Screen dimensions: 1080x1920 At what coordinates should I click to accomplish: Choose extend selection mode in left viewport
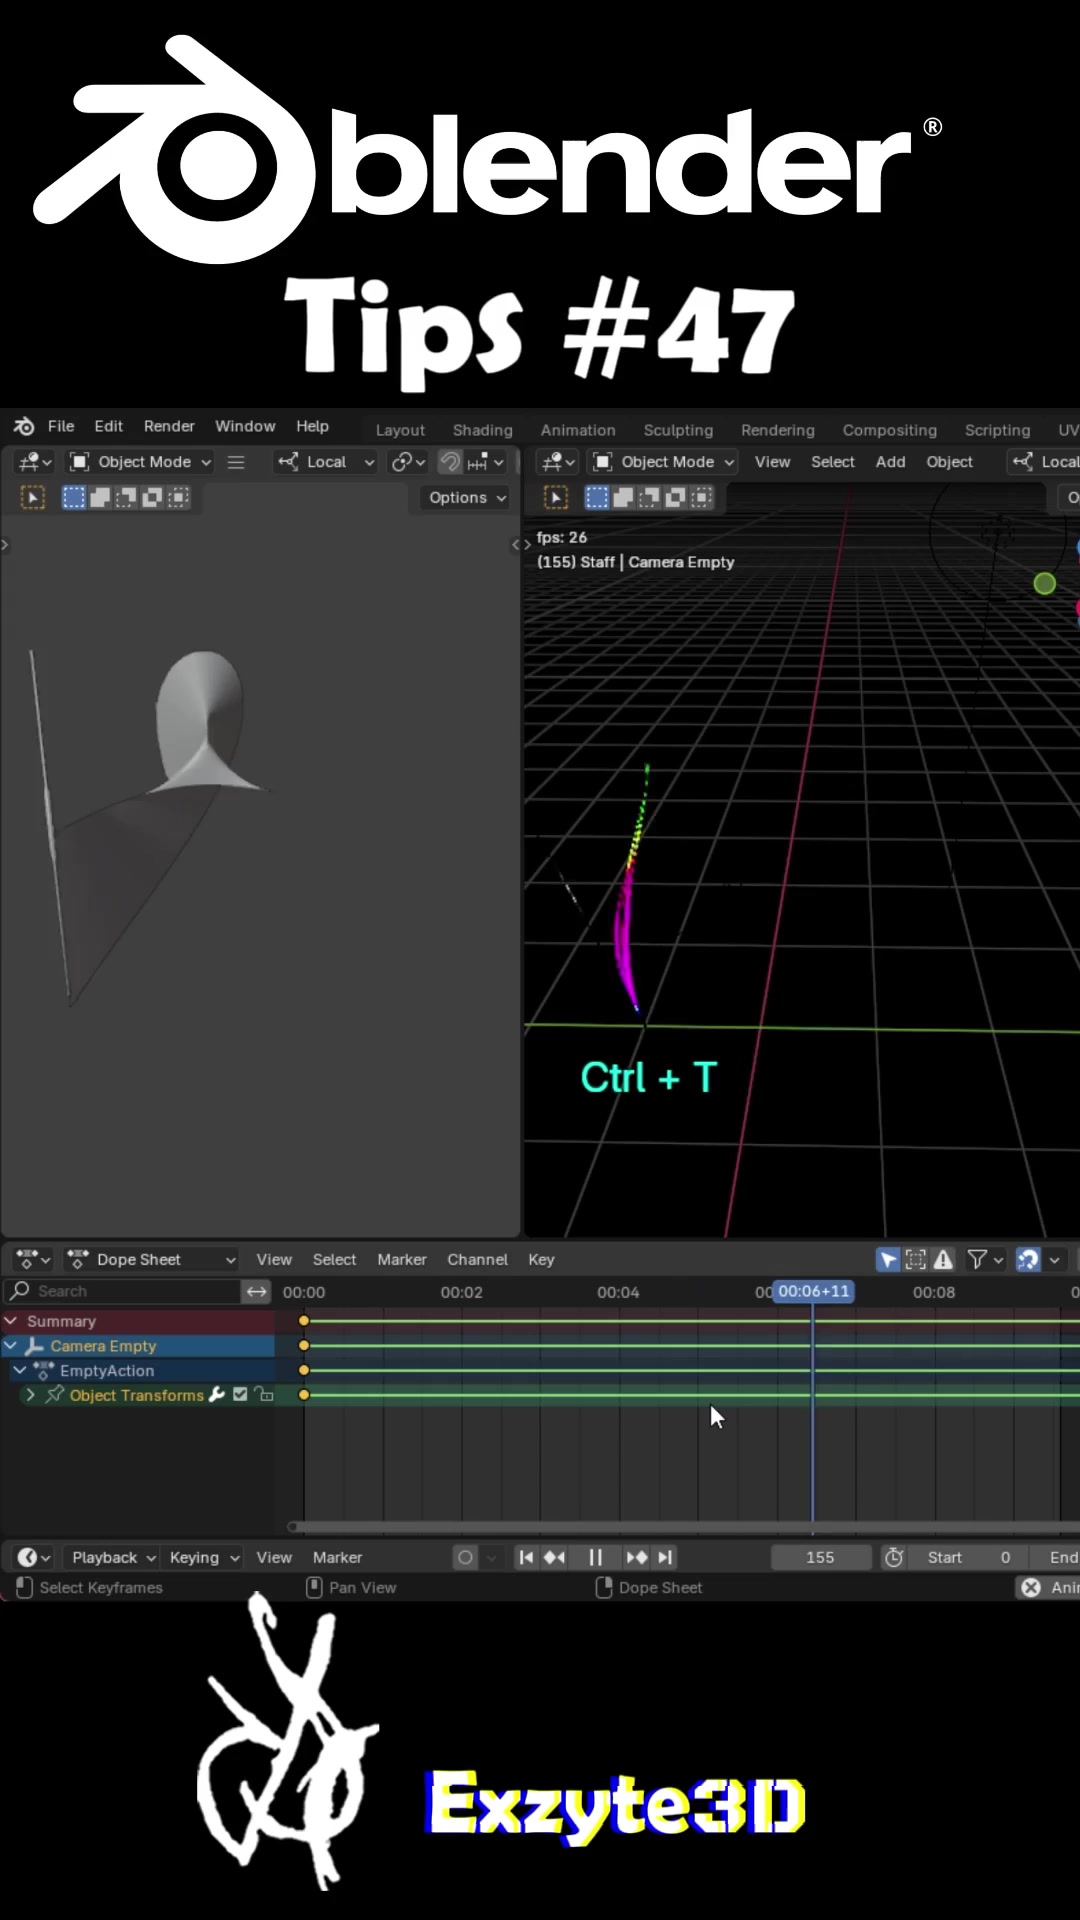(x=100, y=497)
